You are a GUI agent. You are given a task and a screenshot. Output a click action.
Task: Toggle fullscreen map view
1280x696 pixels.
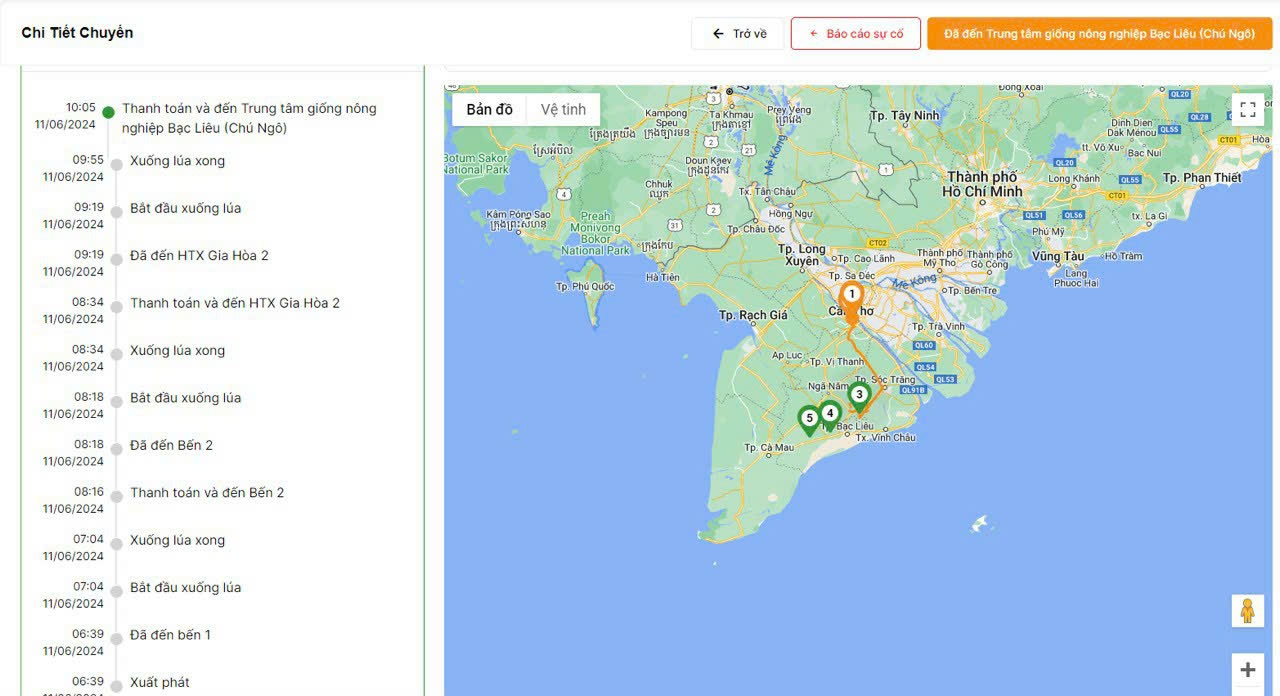click(1247, 110)
